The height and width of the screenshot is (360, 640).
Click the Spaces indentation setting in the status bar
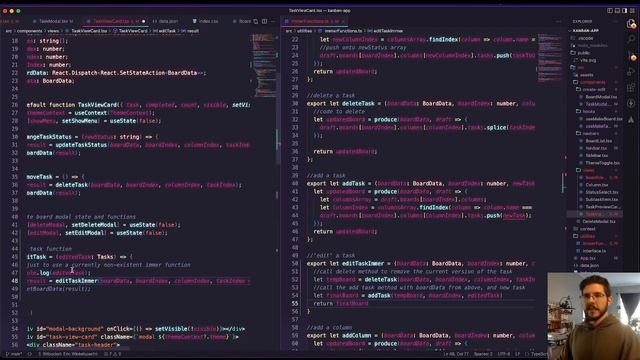[483, 354]
